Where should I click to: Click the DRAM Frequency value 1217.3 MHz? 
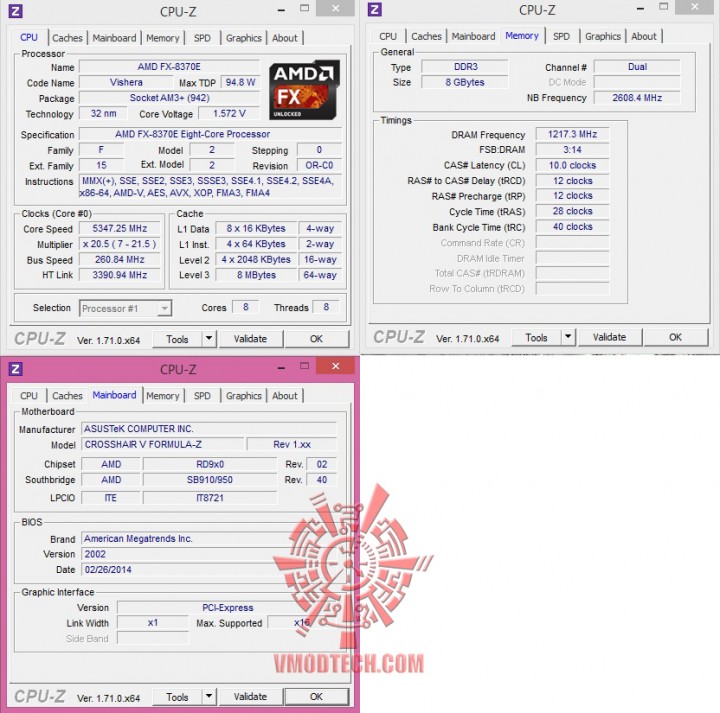coord(572,134)
